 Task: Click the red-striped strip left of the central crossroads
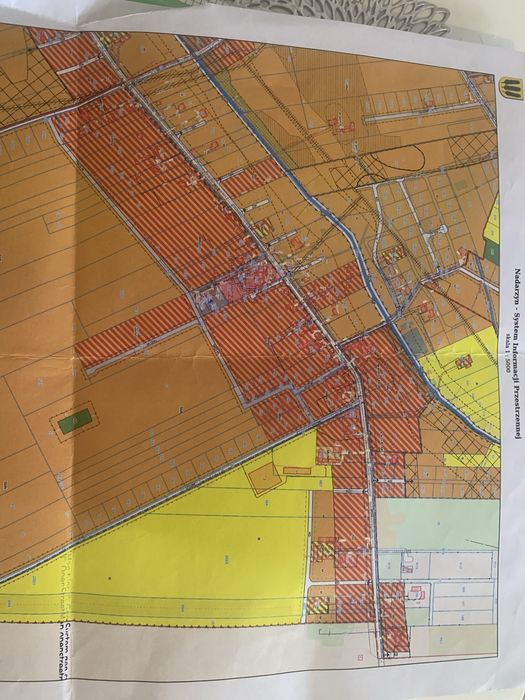(135, 331)
